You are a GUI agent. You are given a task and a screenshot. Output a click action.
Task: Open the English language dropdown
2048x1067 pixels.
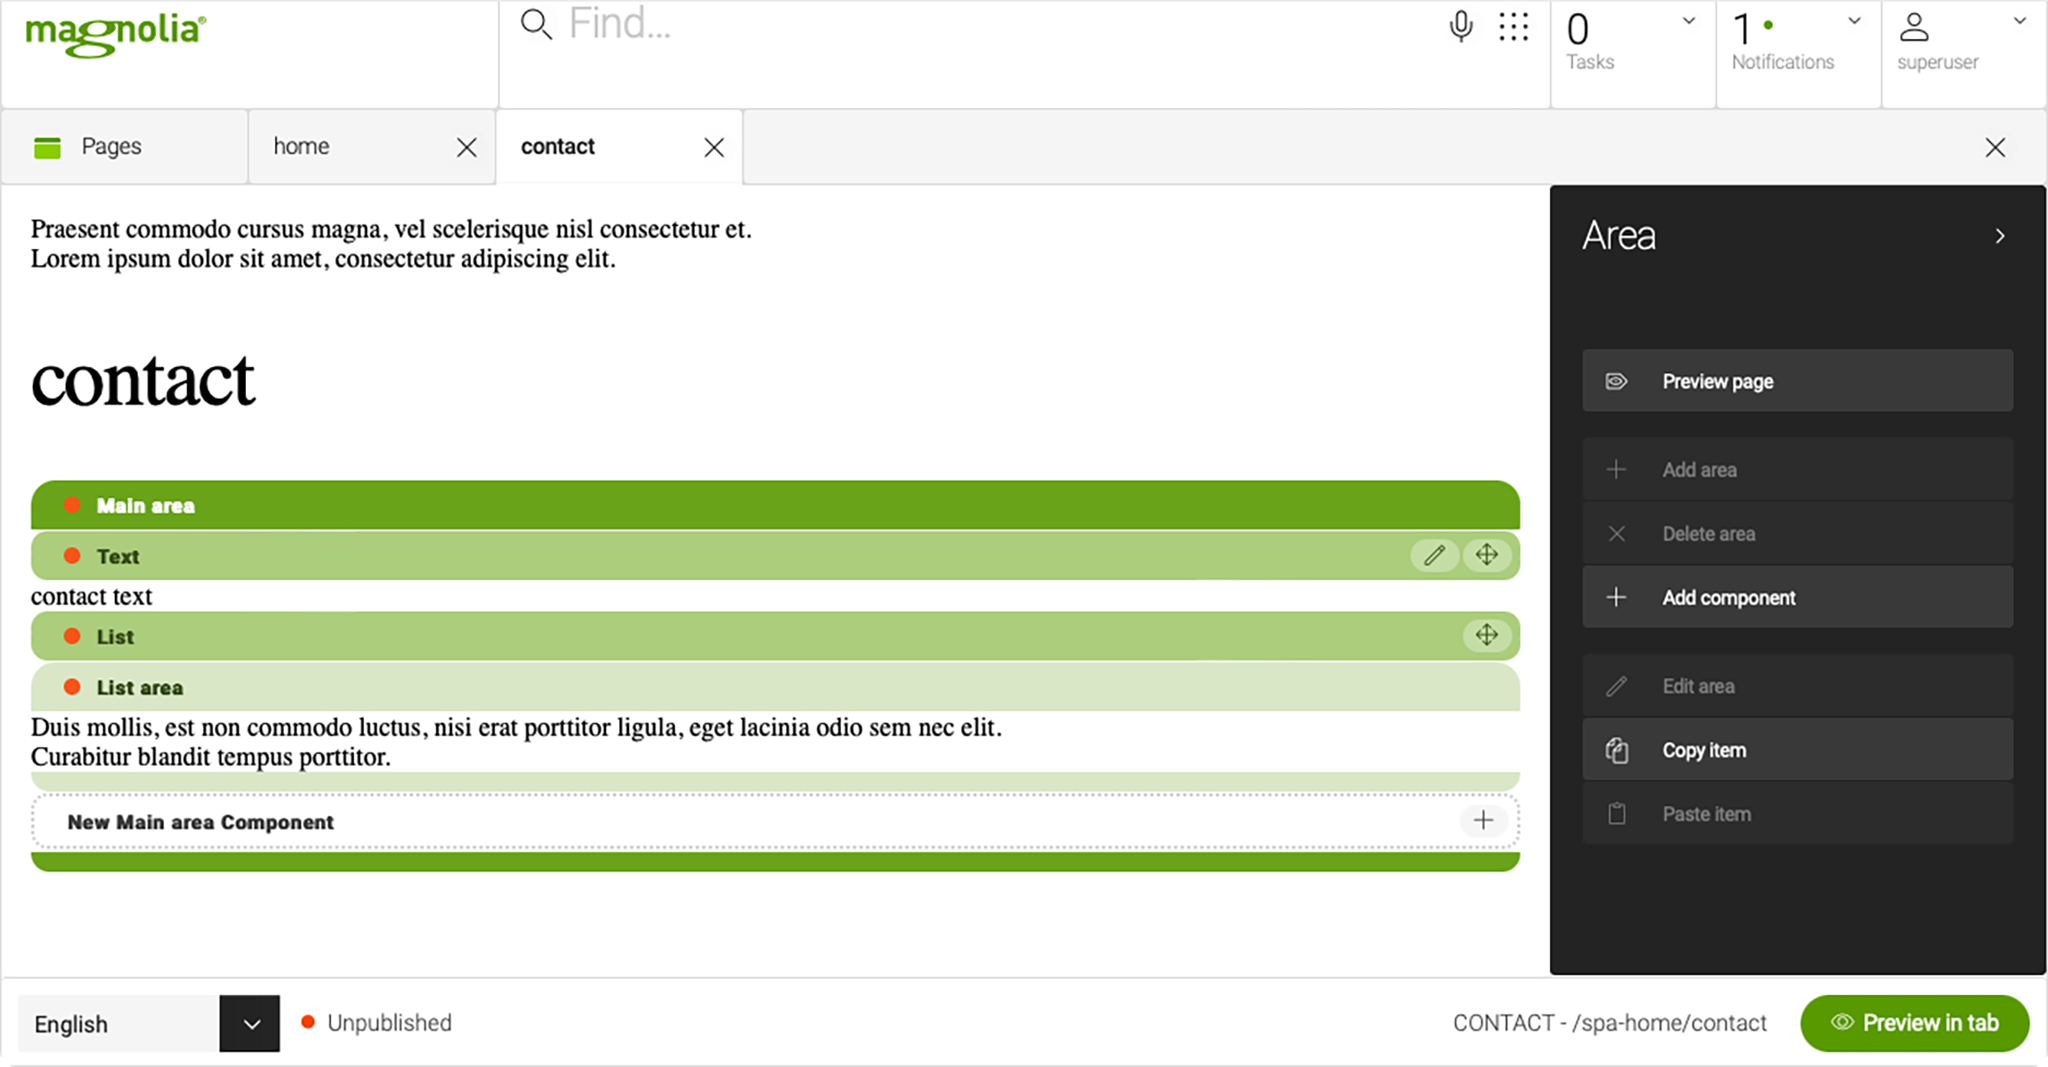(250, 1023)
